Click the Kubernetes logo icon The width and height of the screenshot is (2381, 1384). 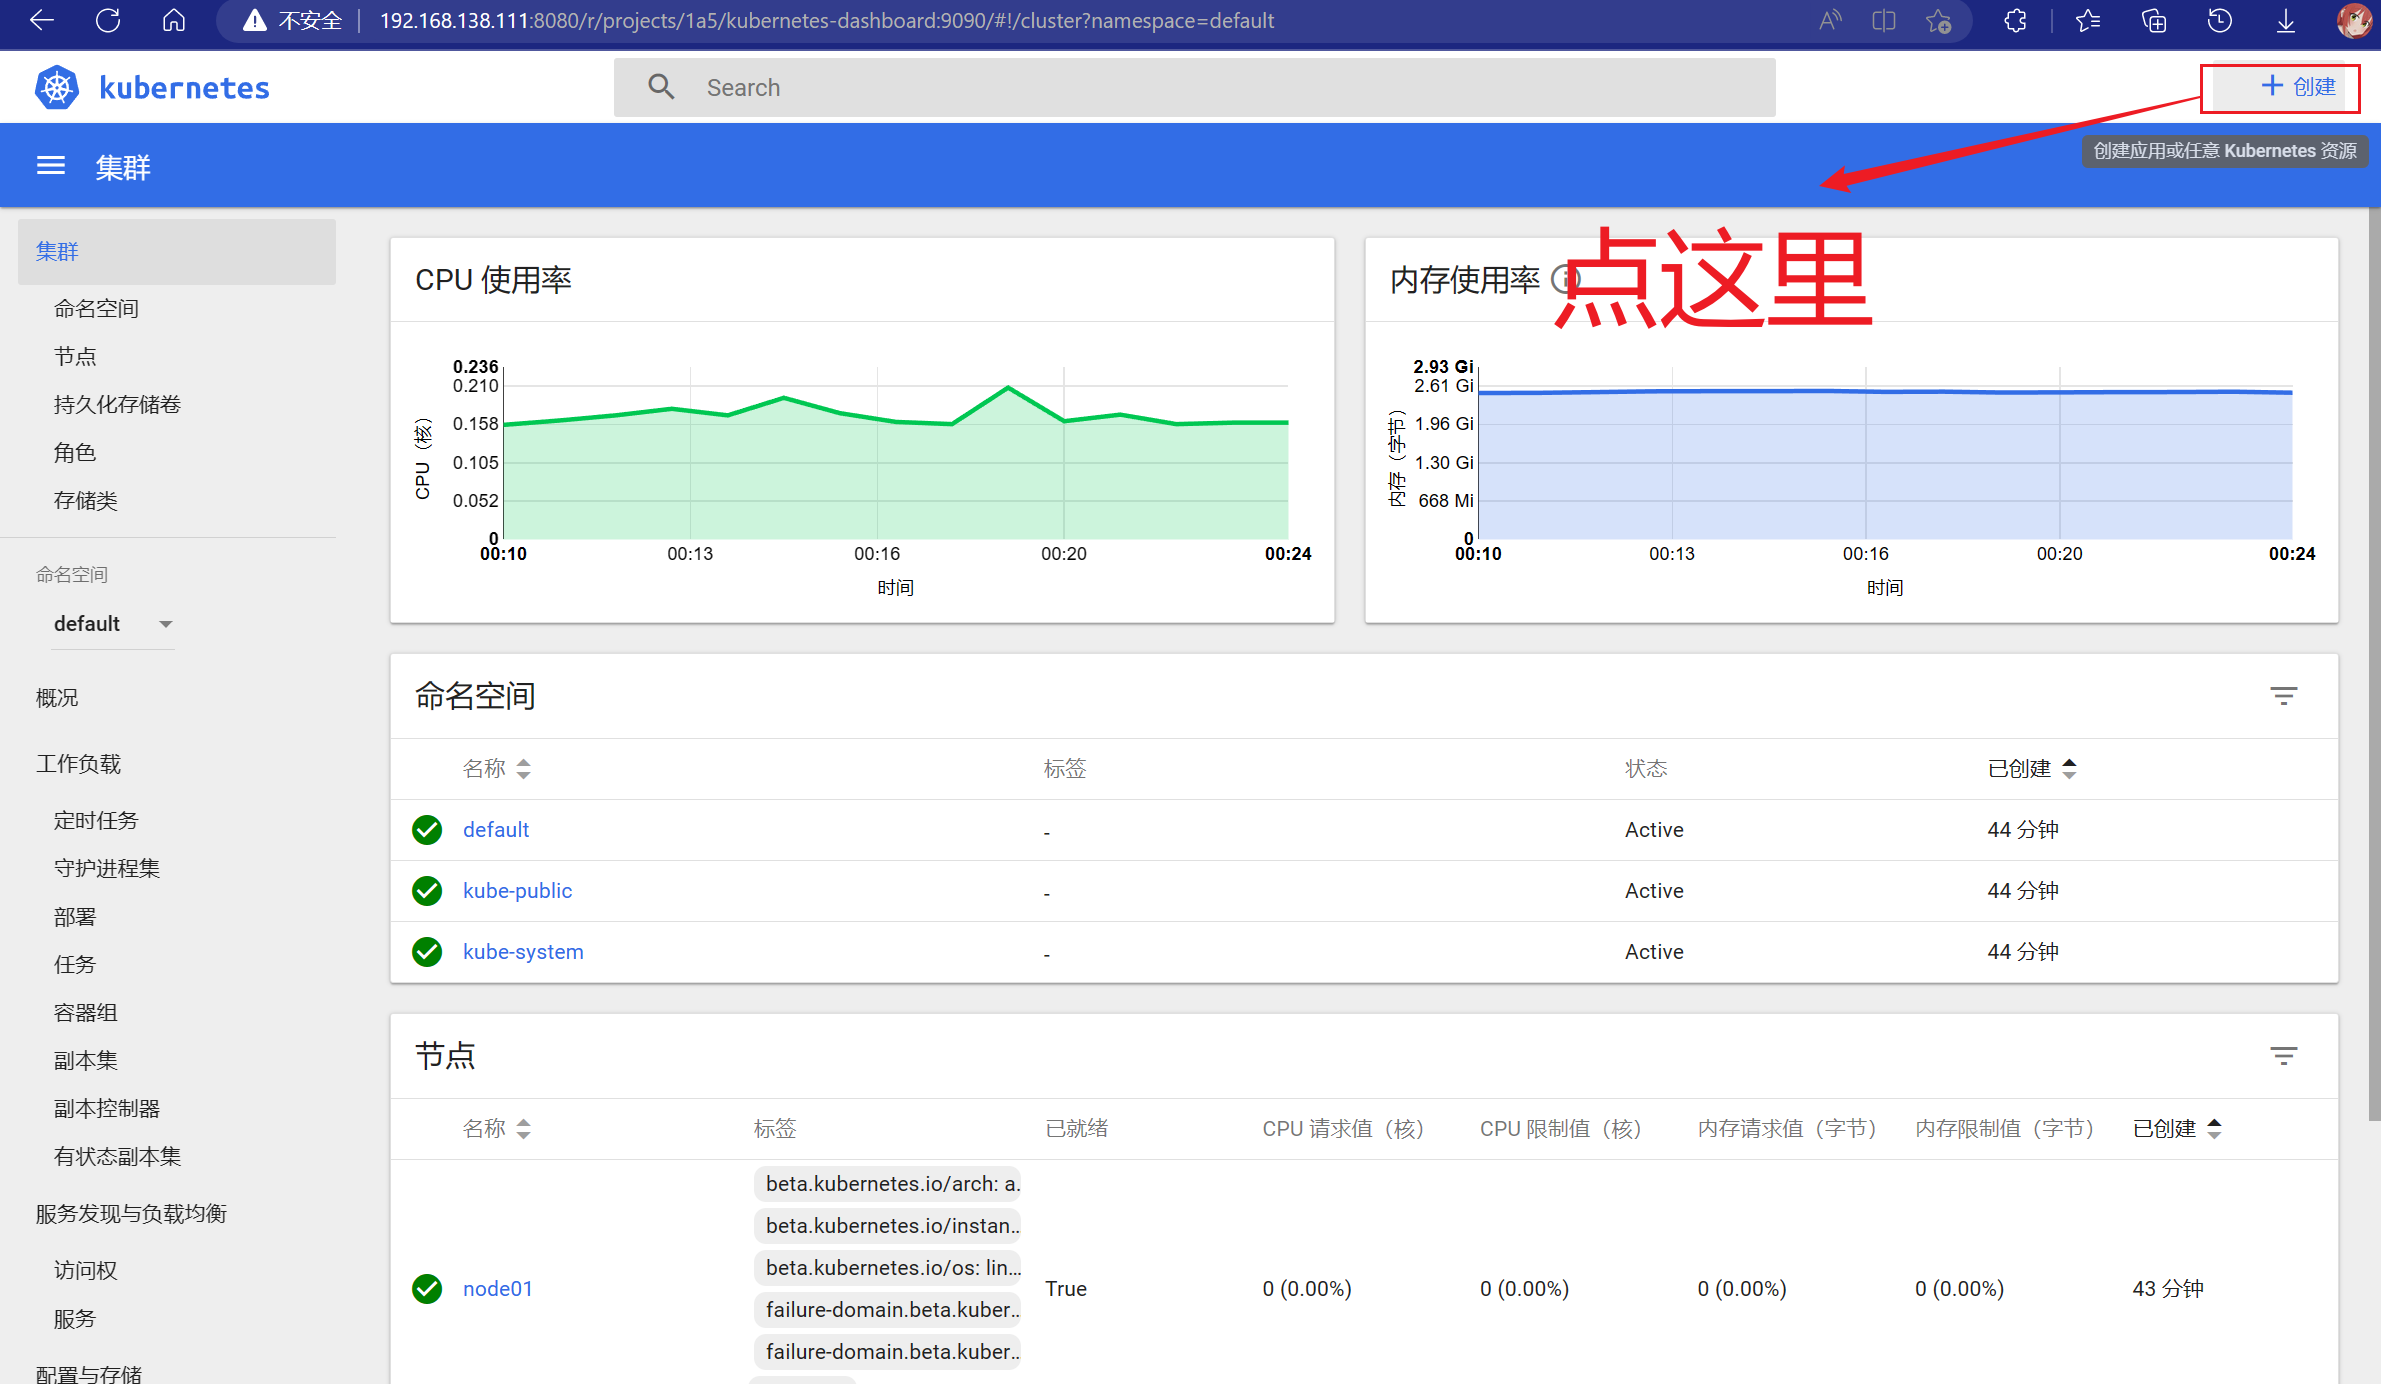coord(57,88)
